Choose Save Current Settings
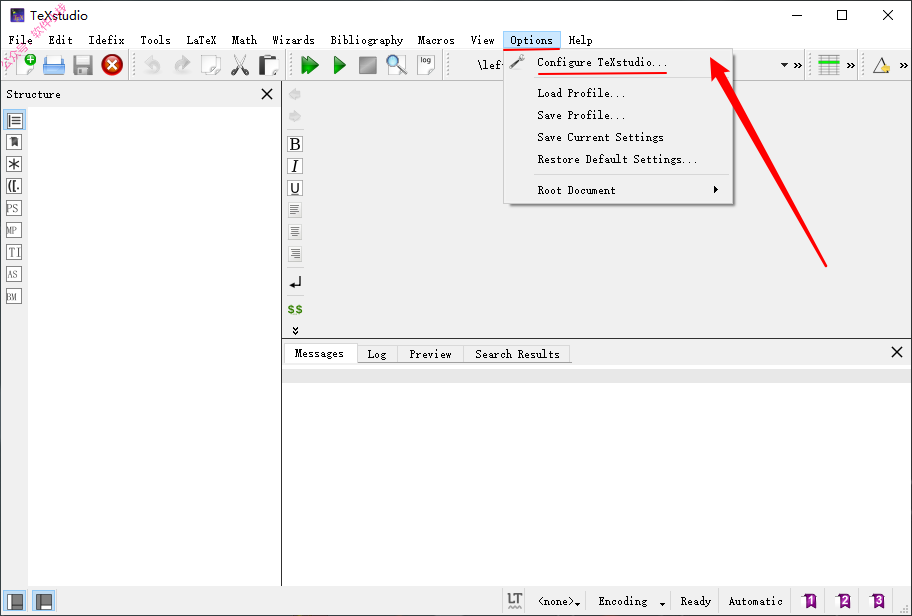Screen dimensions: 912x616 618,137
